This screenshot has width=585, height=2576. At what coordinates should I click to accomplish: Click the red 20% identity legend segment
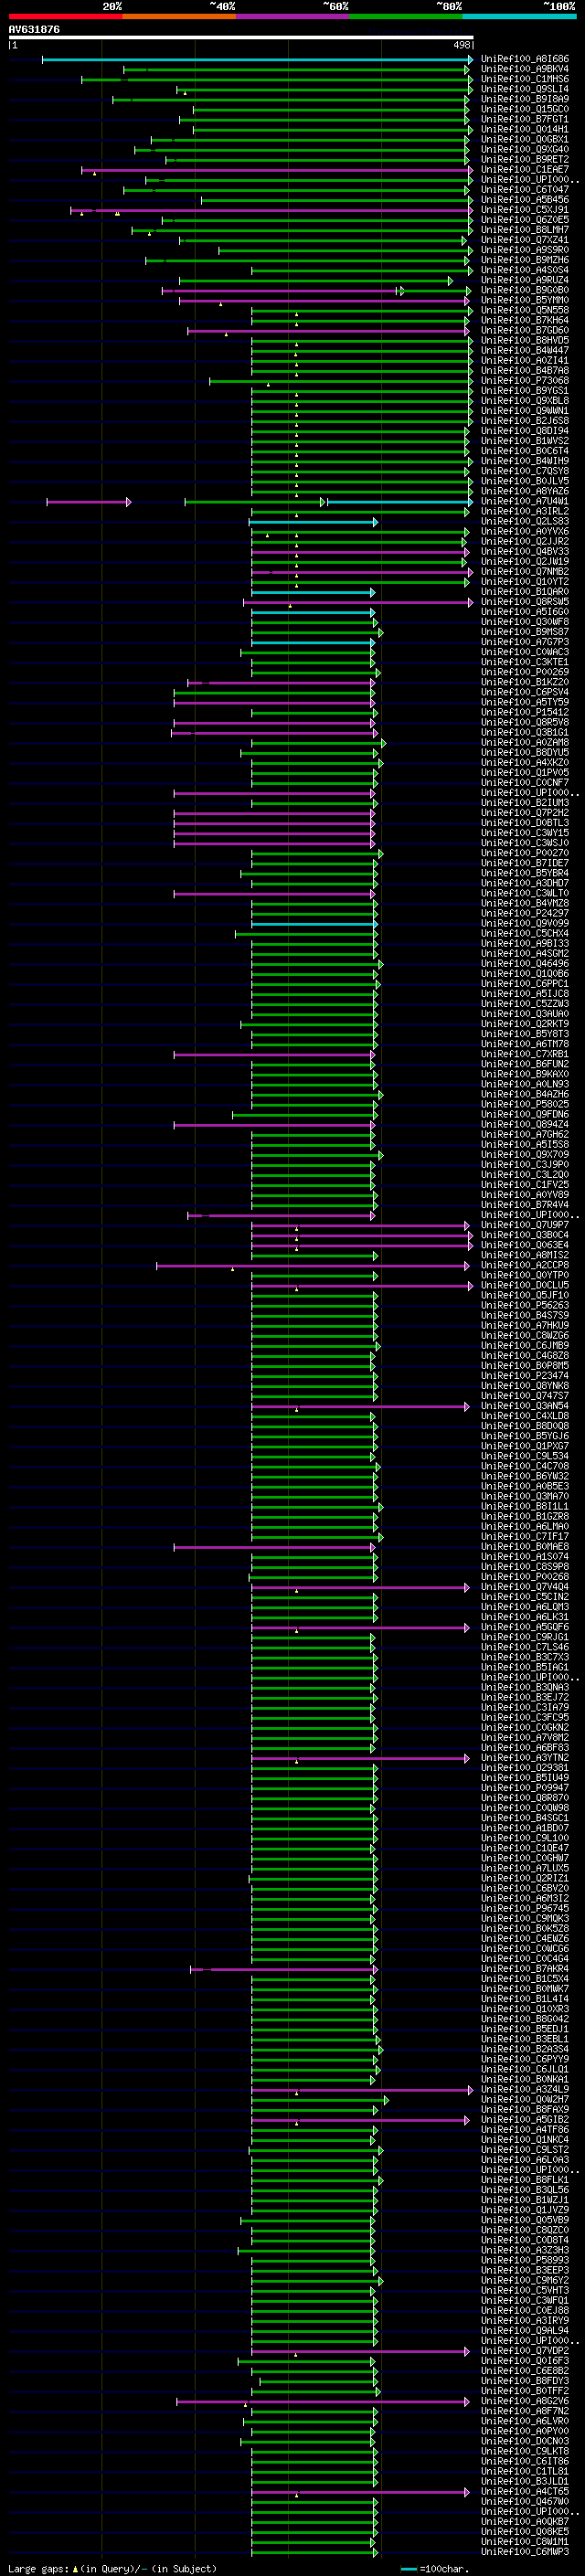65,16
